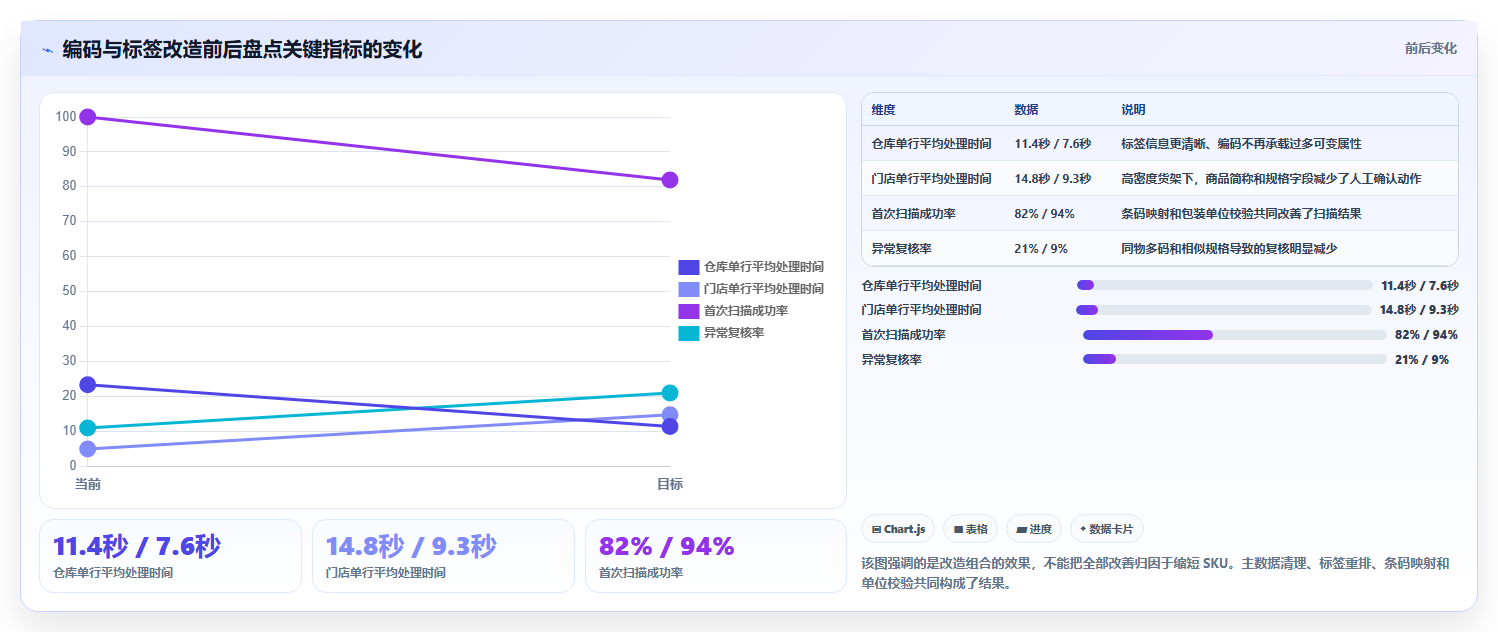Click the 100 y-axis tick label
This screenshot has width=1498, height=632.
tap(66, 117)
